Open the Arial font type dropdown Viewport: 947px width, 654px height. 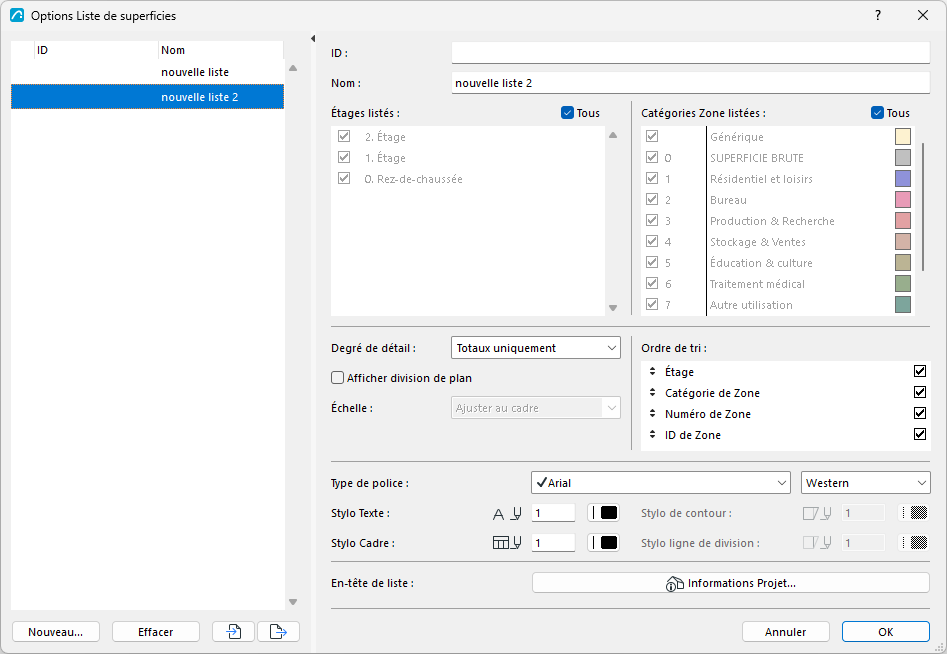[x=661, y=483]
